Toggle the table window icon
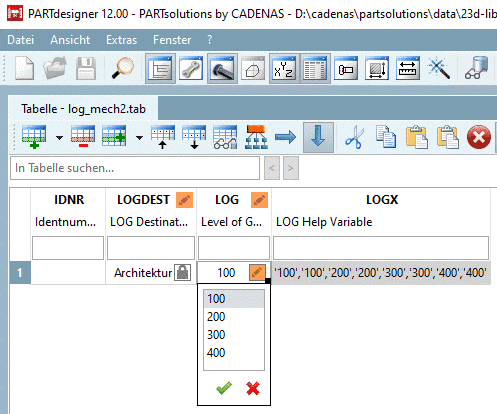Viewport: 497px width, 414px height. point(315,69)
